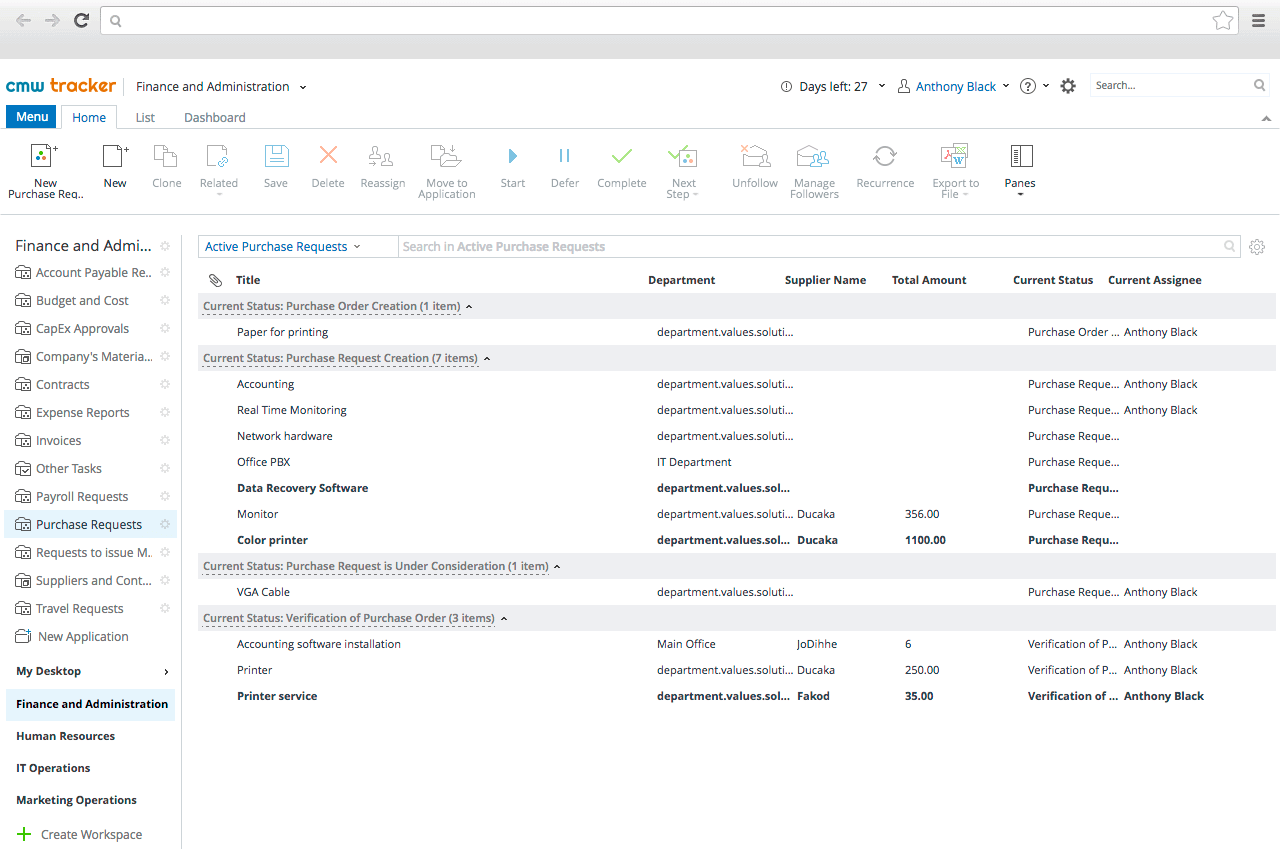1280x859 pixels.
Task: Toggle favorite star beside Purchase Requests
Action: (x=165, y=524)
